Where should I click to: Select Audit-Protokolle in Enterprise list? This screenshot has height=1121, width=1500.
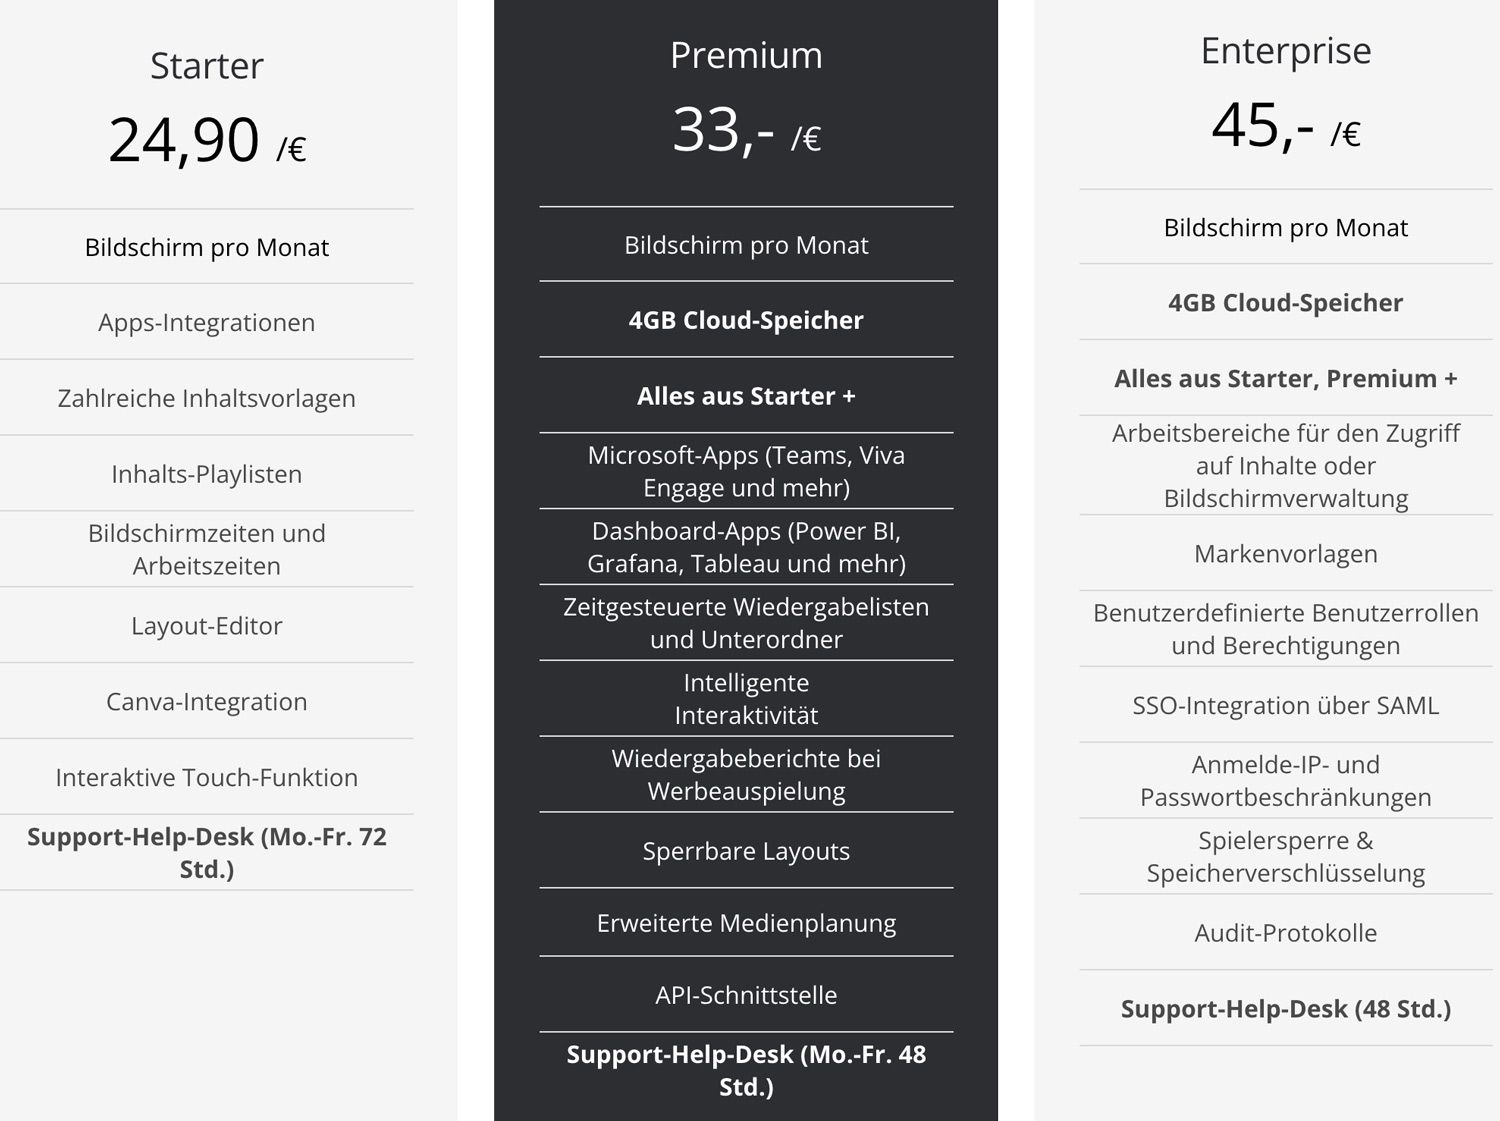tap(1285, 933)
